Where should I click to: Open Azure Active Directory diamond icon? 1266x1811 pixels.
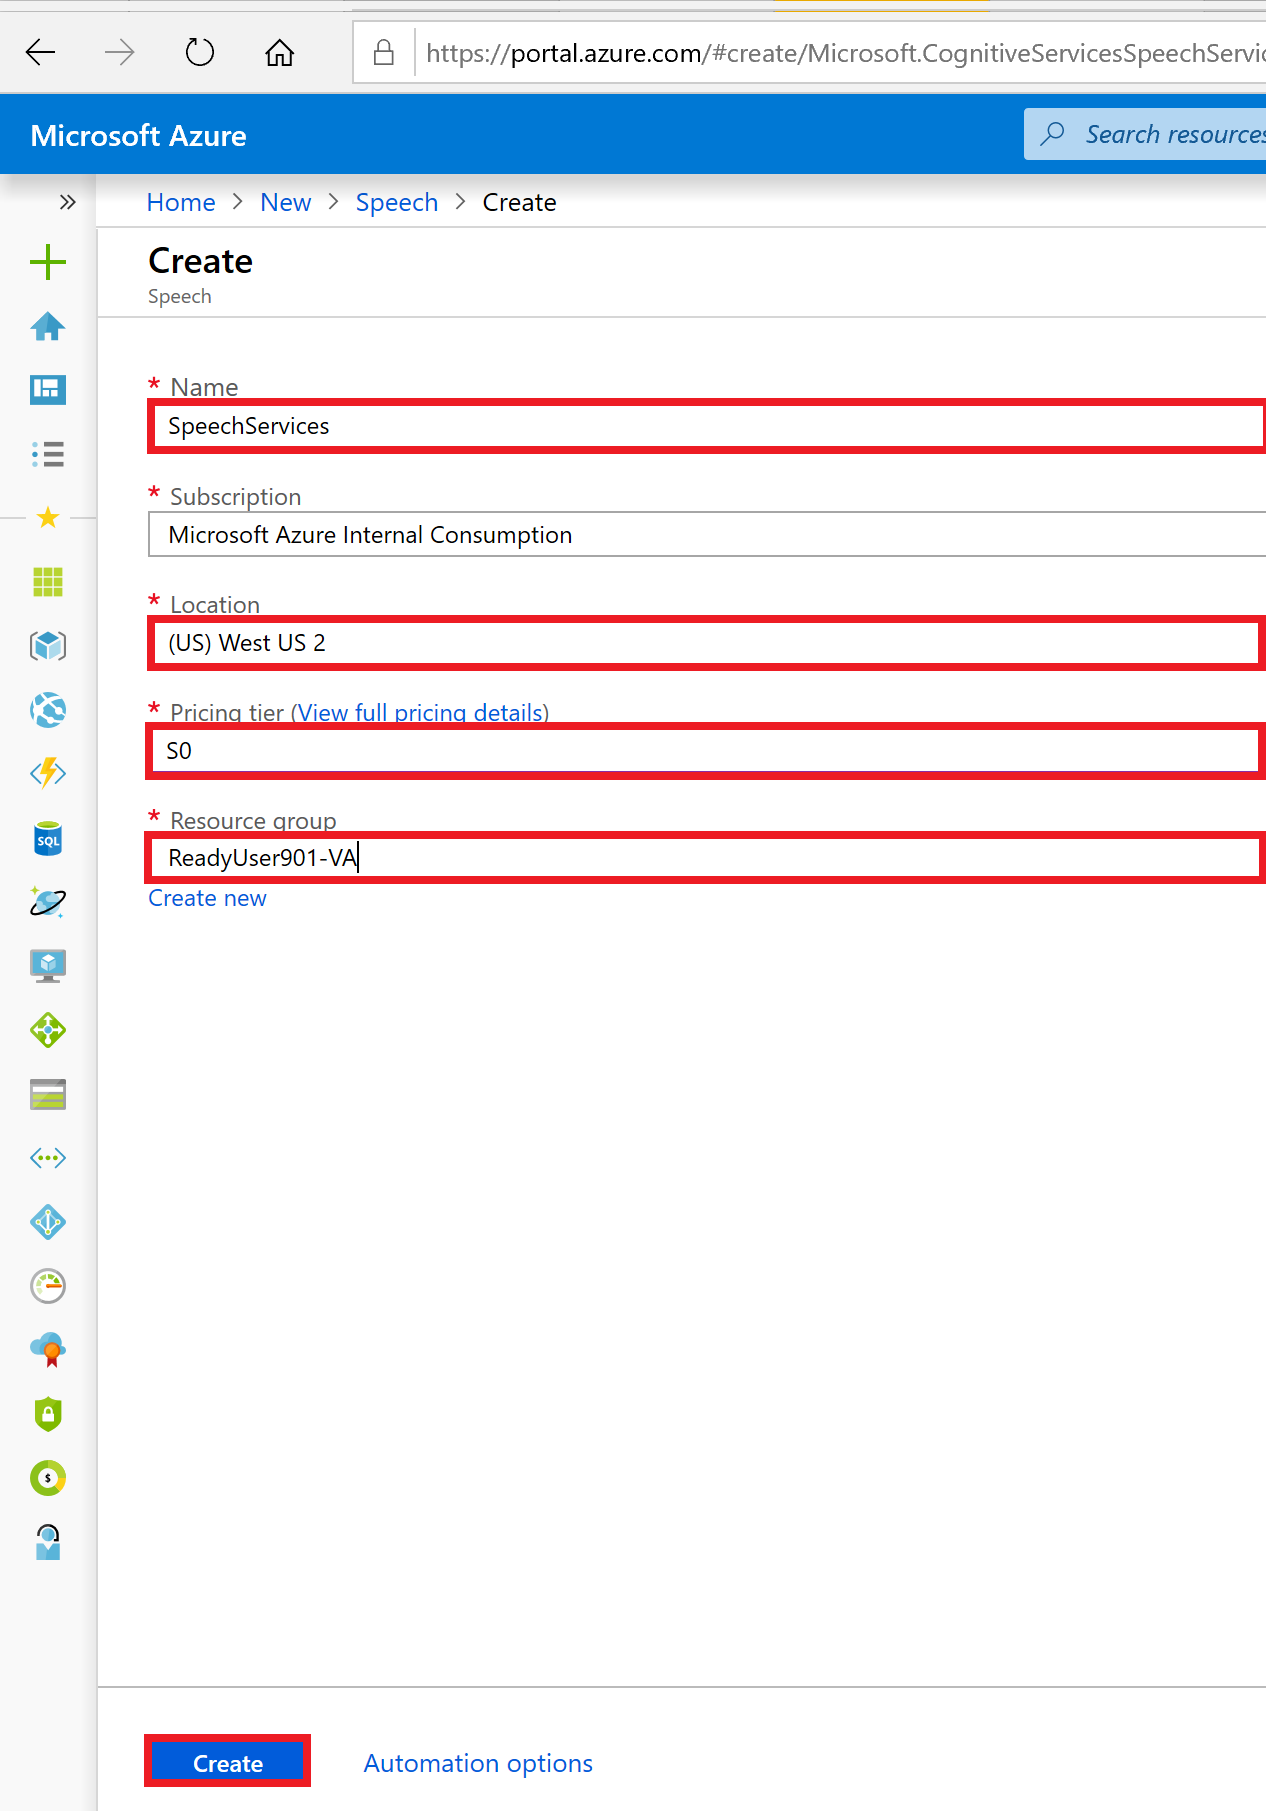(x=48, y=1222)
